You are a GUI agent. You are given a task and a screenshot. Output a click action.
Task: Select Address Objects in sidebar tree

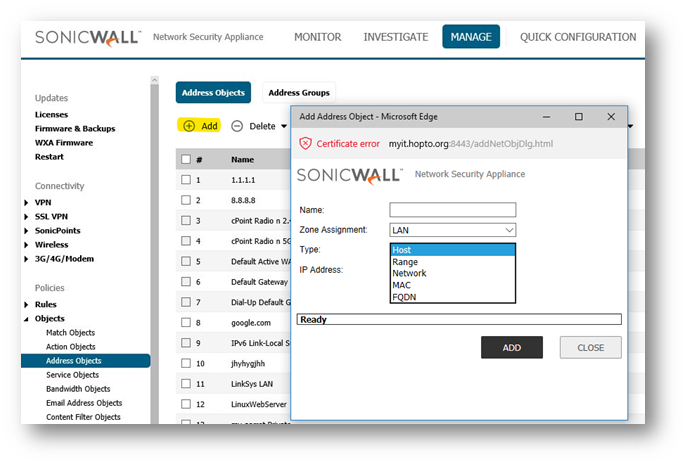85,361
